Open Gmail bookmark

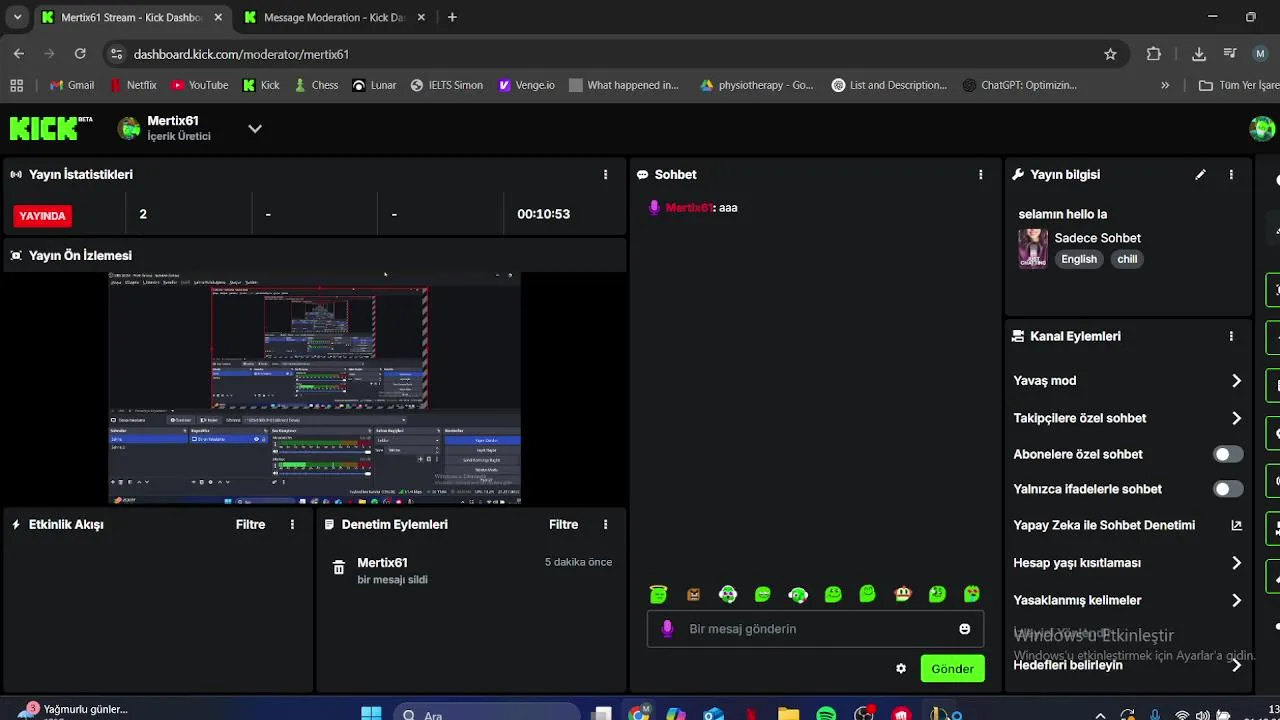[x=72, y=85]
